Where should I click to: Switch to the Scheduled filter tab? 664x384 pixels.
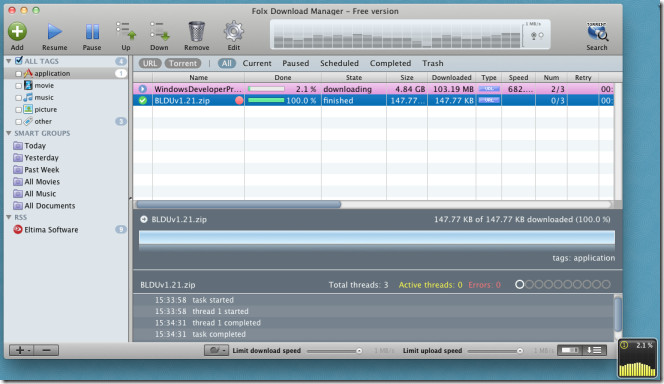pyautogui.click(x=339, y=63)
